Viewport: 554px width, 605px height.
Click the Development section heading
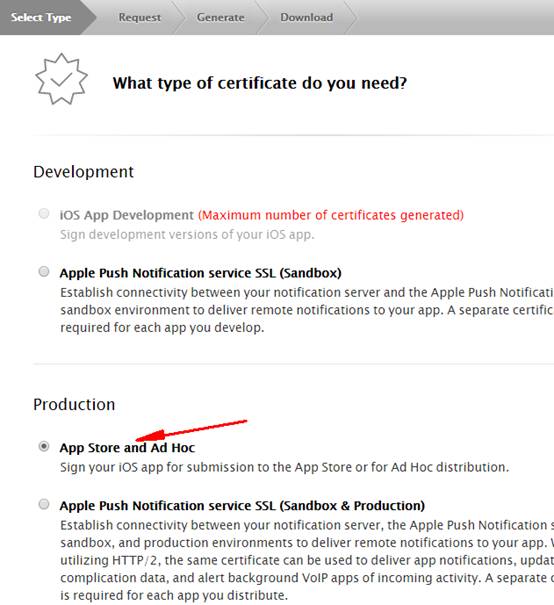click(83, 172)
